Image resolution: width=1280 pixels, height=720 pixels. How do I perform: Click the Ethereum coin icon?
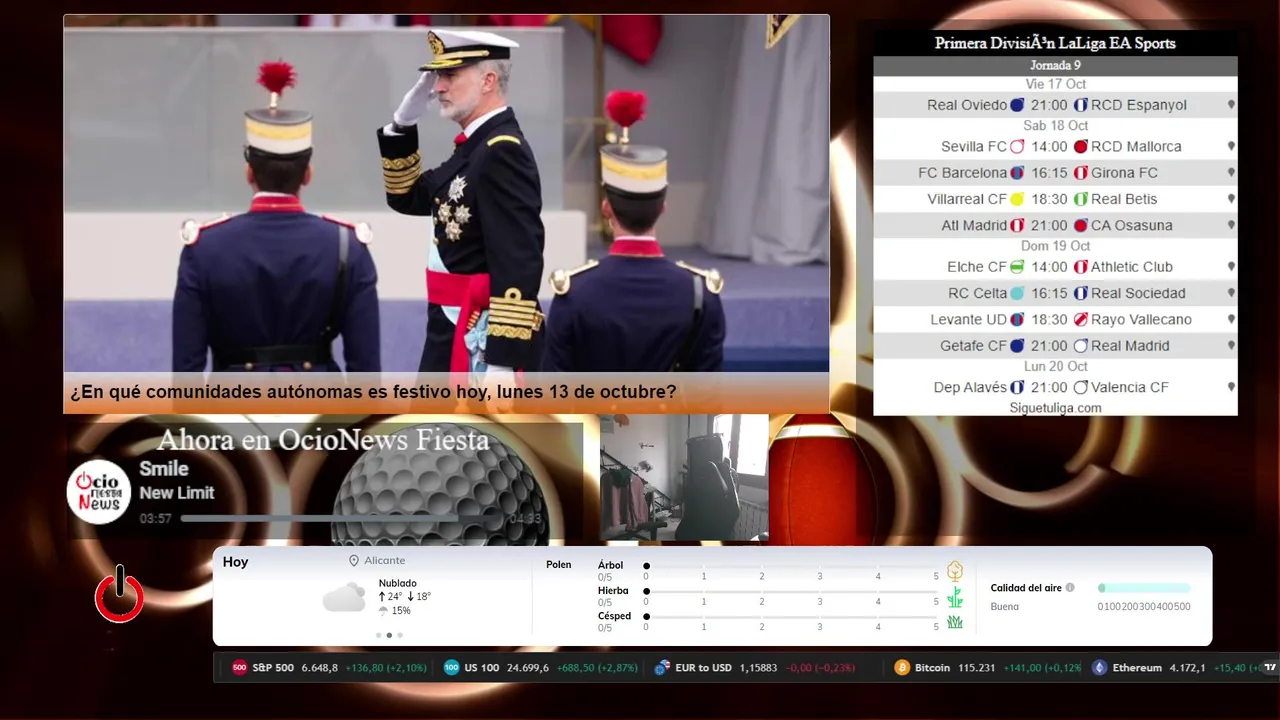pos(1100,668)
